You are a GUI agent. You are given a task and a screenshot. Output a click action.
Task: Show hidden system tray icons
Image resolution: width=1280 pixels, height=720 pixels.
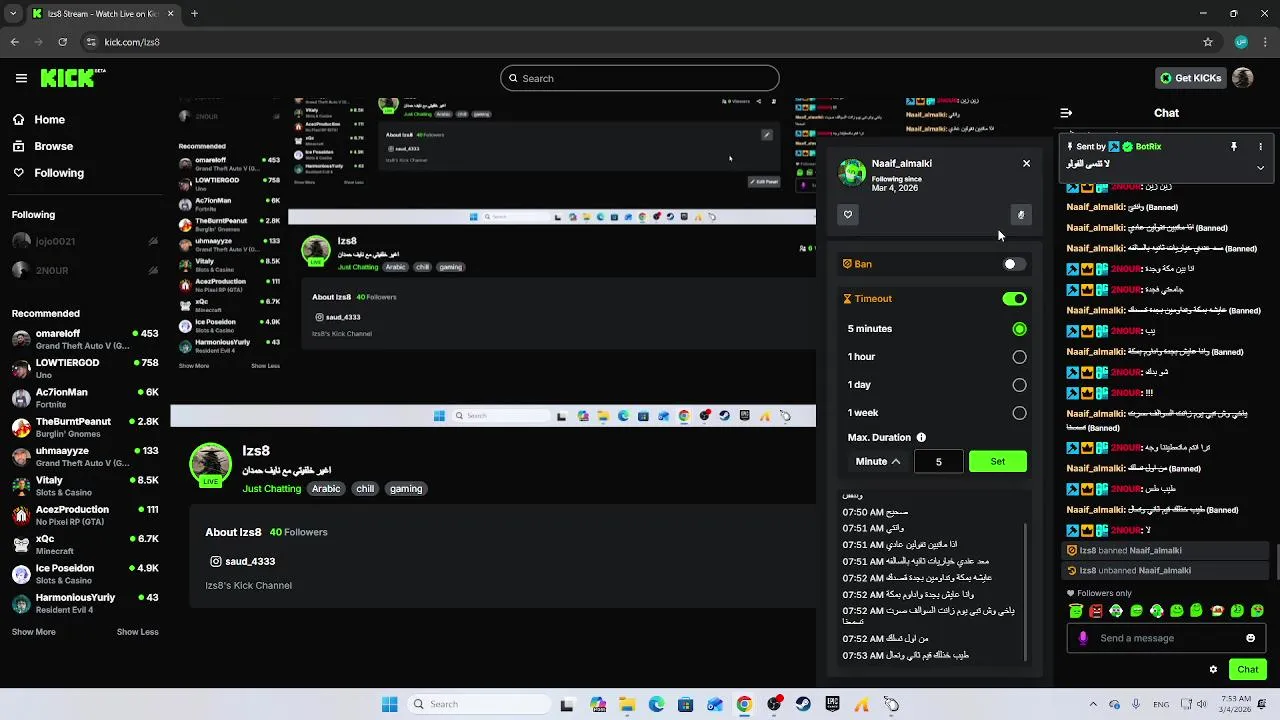(x=1092, y=704)
